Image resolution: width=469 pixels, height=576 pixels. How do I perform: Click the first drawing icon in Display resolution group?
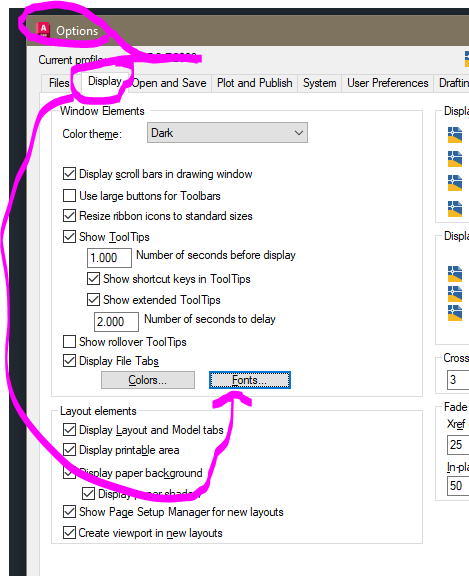[455, 135]
